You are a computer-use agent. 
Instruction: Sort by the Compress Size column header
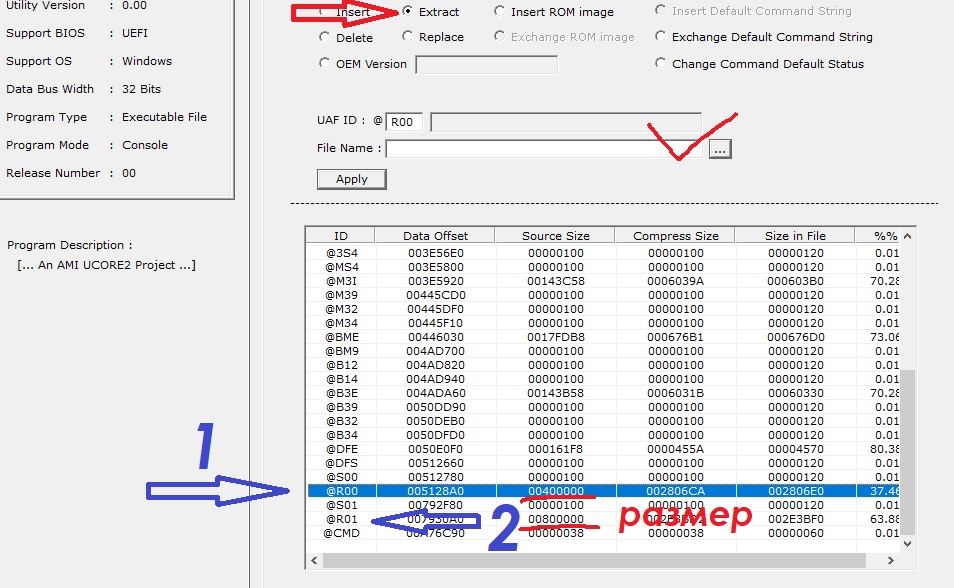tap(675, 236)
